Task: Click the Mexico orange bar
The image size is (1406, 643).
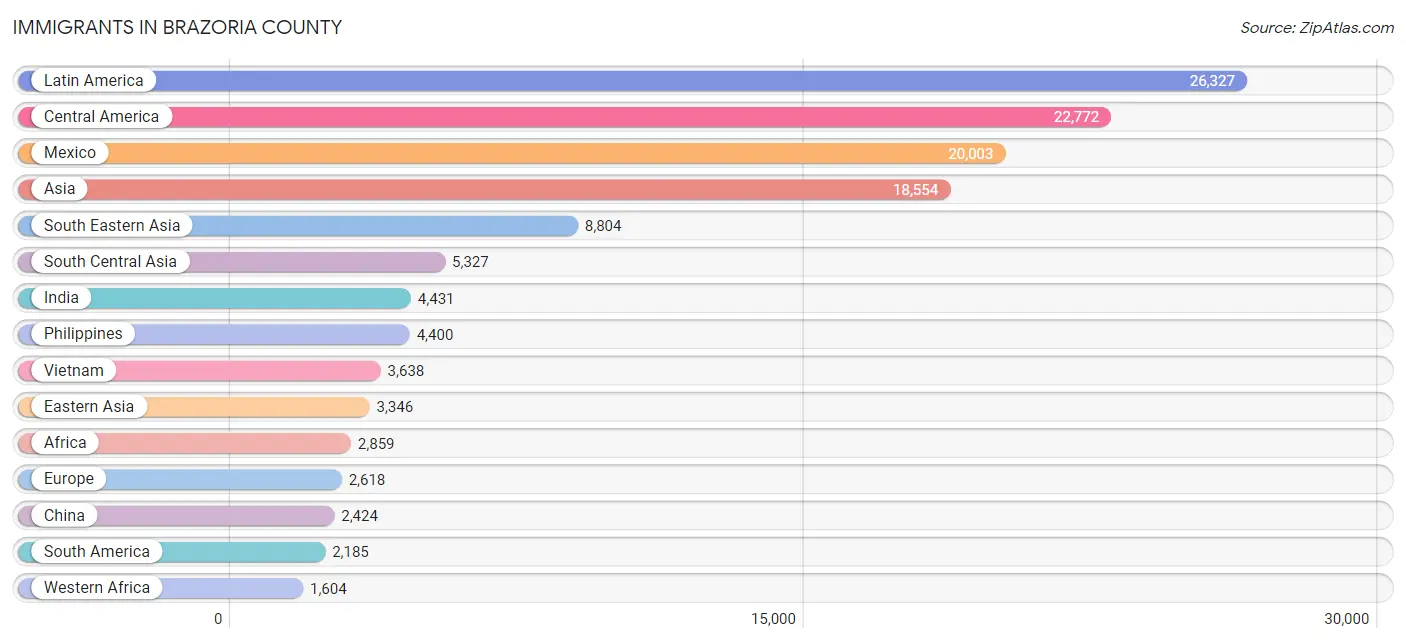Action: pyautogui.click(x=511, y=153)
